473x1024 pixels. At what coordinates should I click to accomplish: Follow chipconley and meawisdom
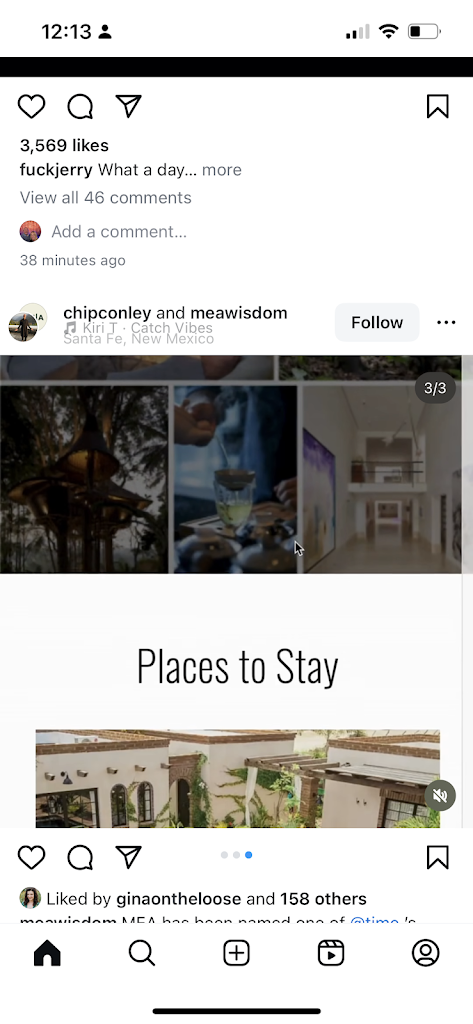coord(377,322)
